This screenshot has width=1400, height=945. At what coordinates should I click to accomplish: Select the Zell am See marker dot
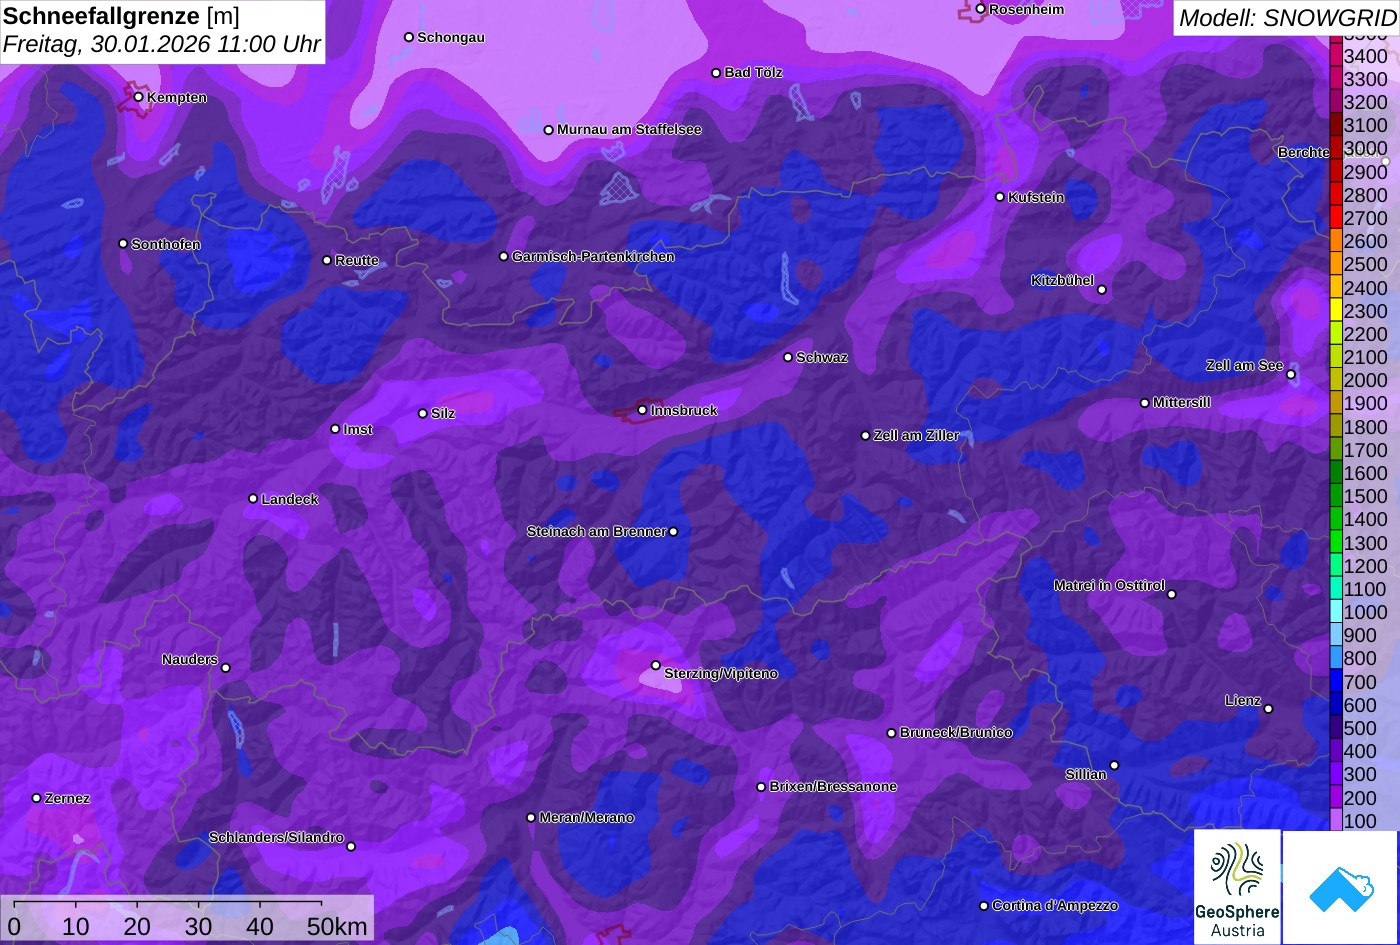tap(1291, 375)
